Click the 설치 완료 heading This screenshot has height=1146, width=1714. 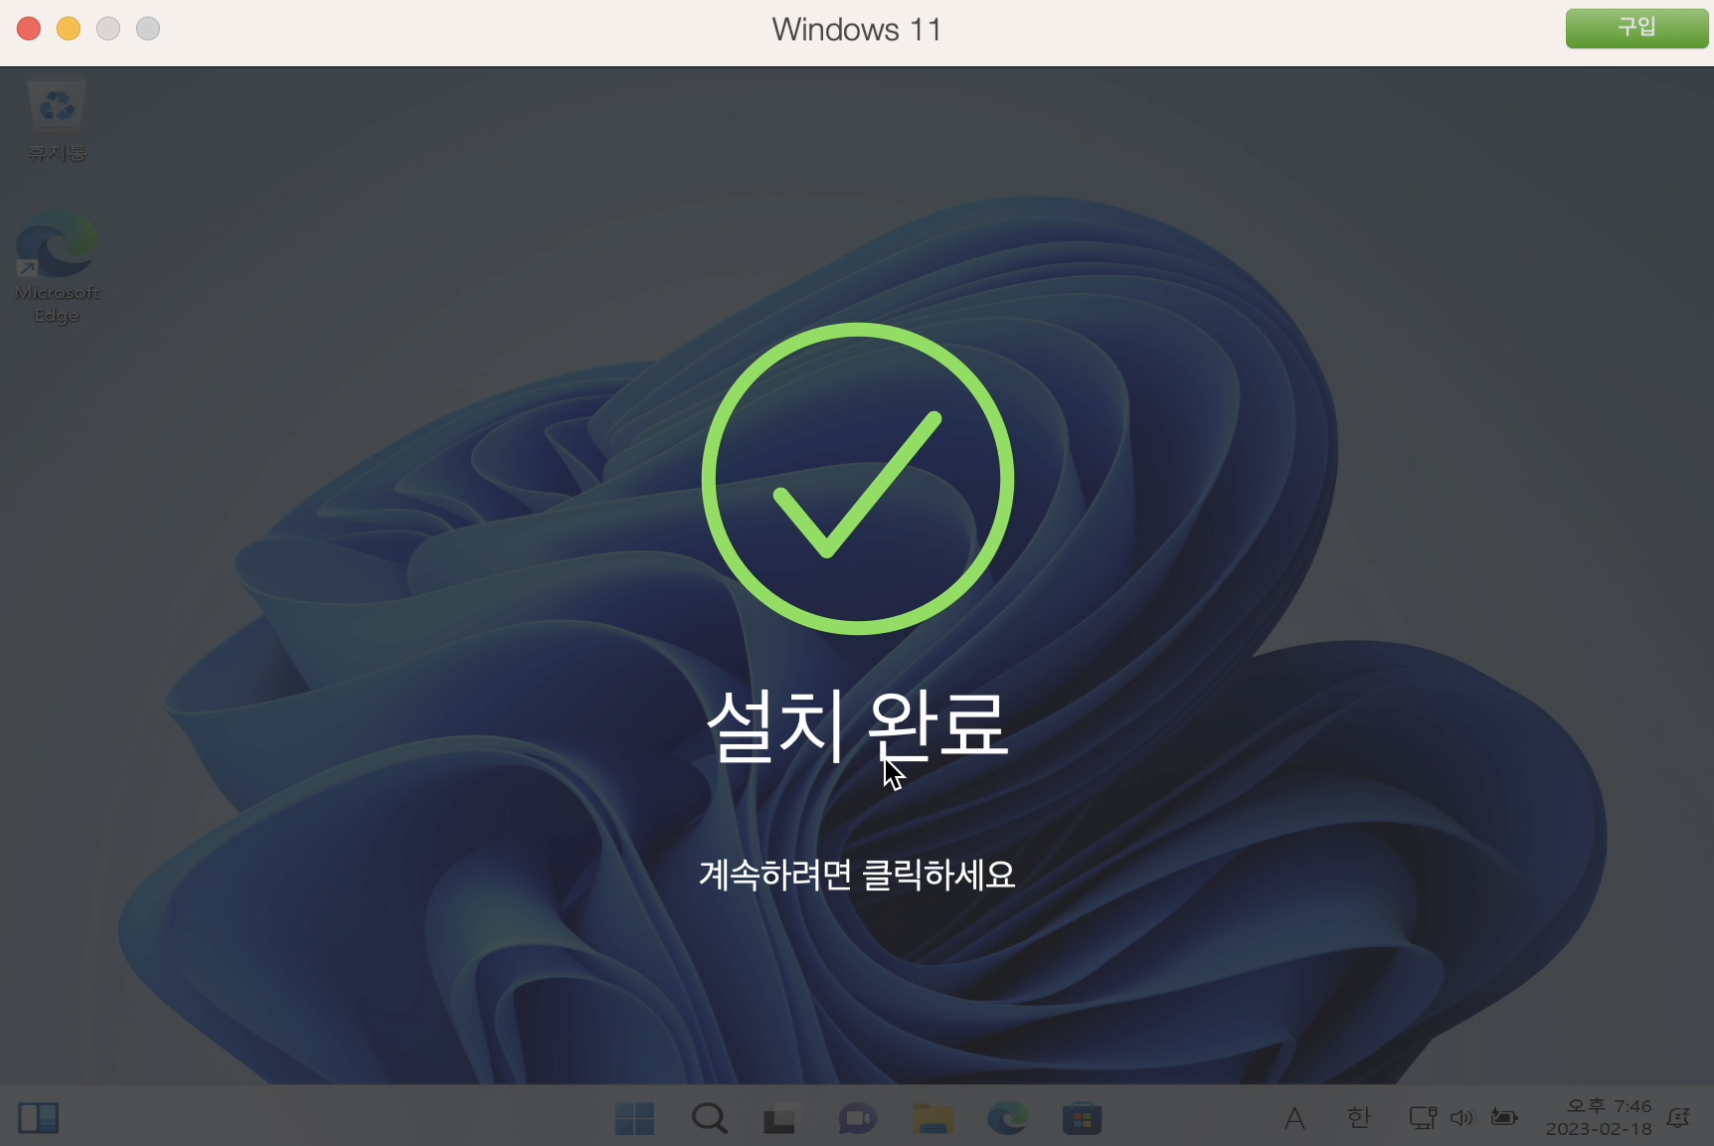[856, 726]
